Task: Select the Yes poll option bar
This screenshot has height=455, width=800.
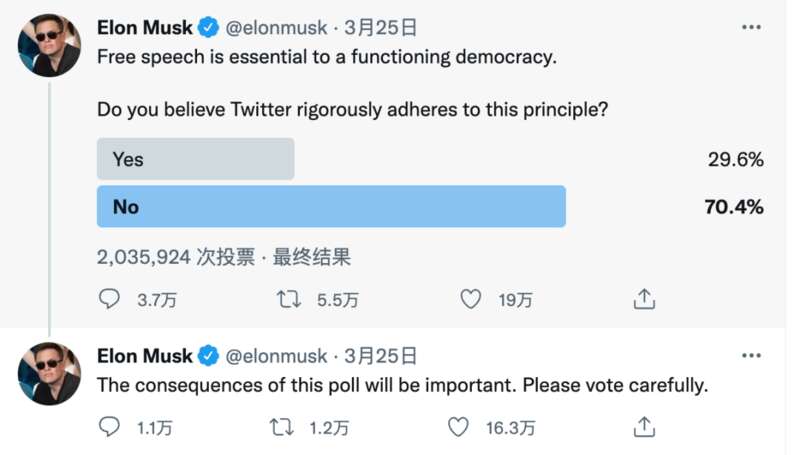Action: 195,159
